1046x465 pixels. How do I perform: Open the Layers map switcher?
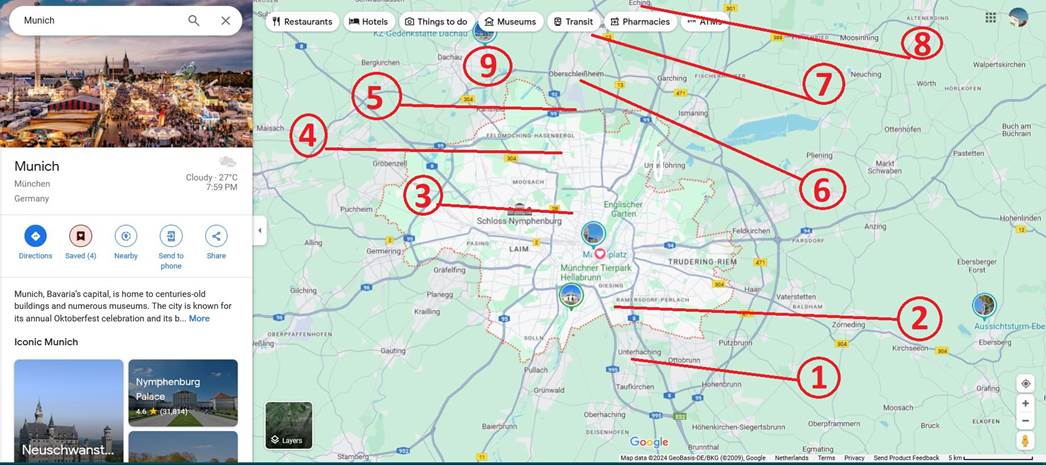(x=289, y=425)
